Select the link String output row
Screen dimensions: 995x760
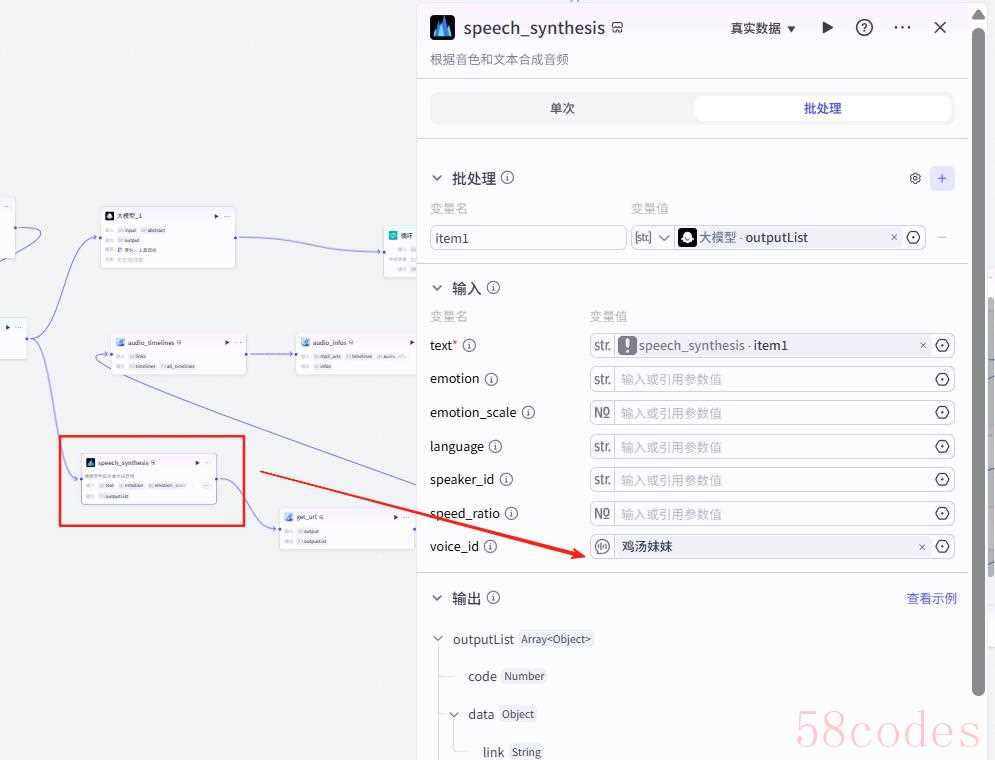pos(512,752)
